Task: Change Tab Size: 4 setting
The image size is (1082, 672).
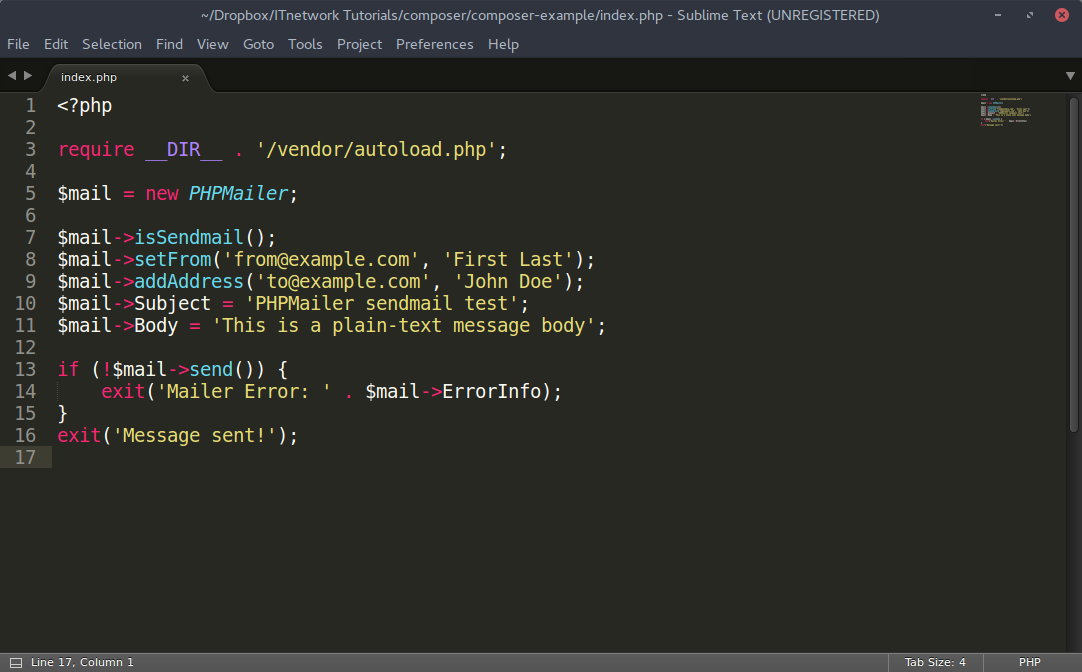Action: [x=935, y=662]
